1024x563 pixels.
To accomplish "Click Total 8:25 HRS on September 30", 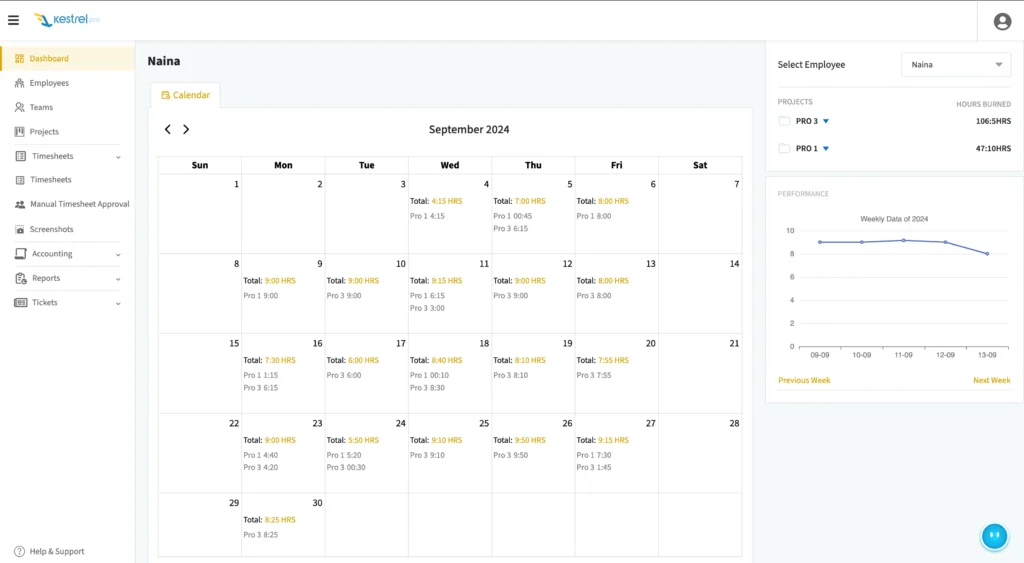I will click(269, 520).
